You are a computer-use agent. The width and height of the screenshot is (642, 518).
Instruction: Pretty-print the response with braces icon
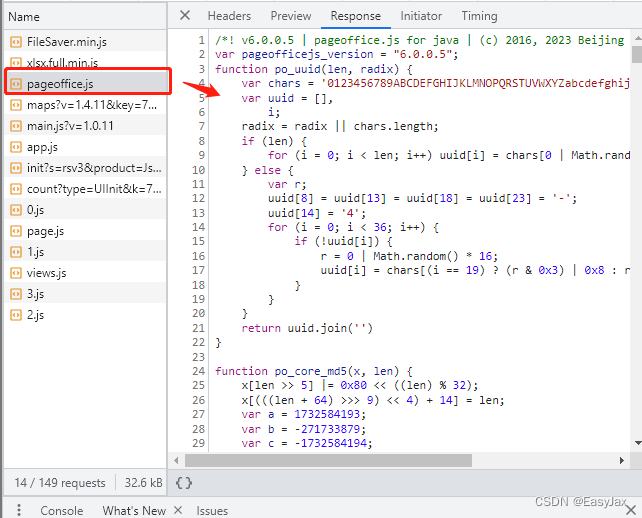pyautogui.click(x=184, y=483)
